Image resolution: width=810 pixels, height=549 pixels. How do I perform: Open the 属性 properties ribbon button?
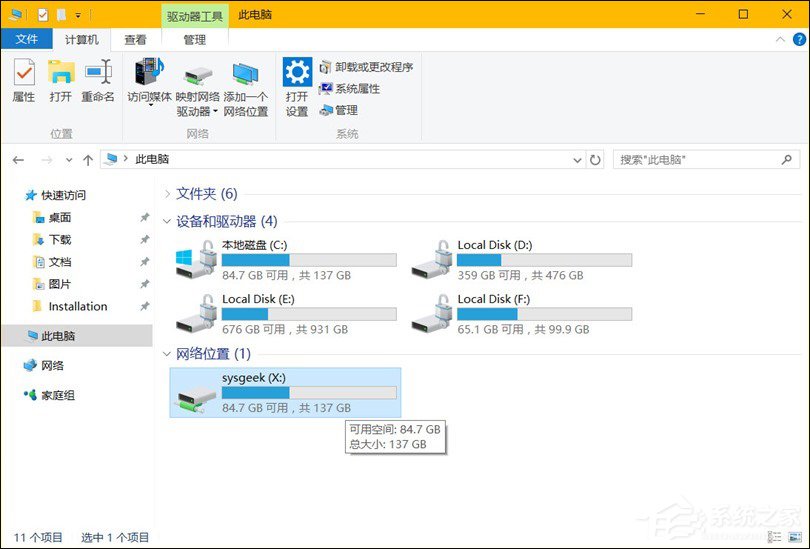(24, 80)
